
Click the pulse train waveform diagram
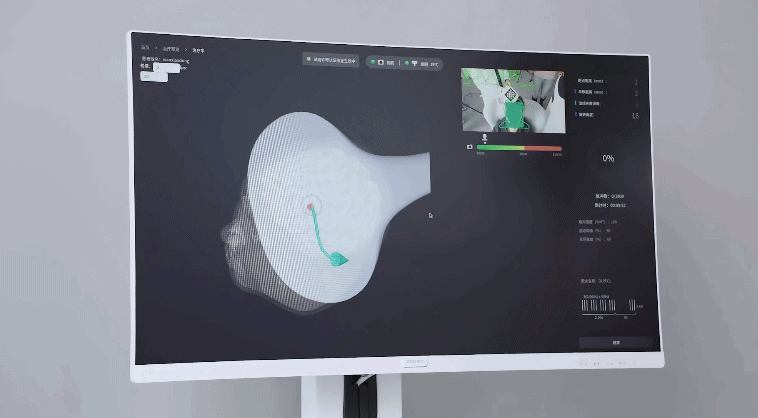coord(612,306)
